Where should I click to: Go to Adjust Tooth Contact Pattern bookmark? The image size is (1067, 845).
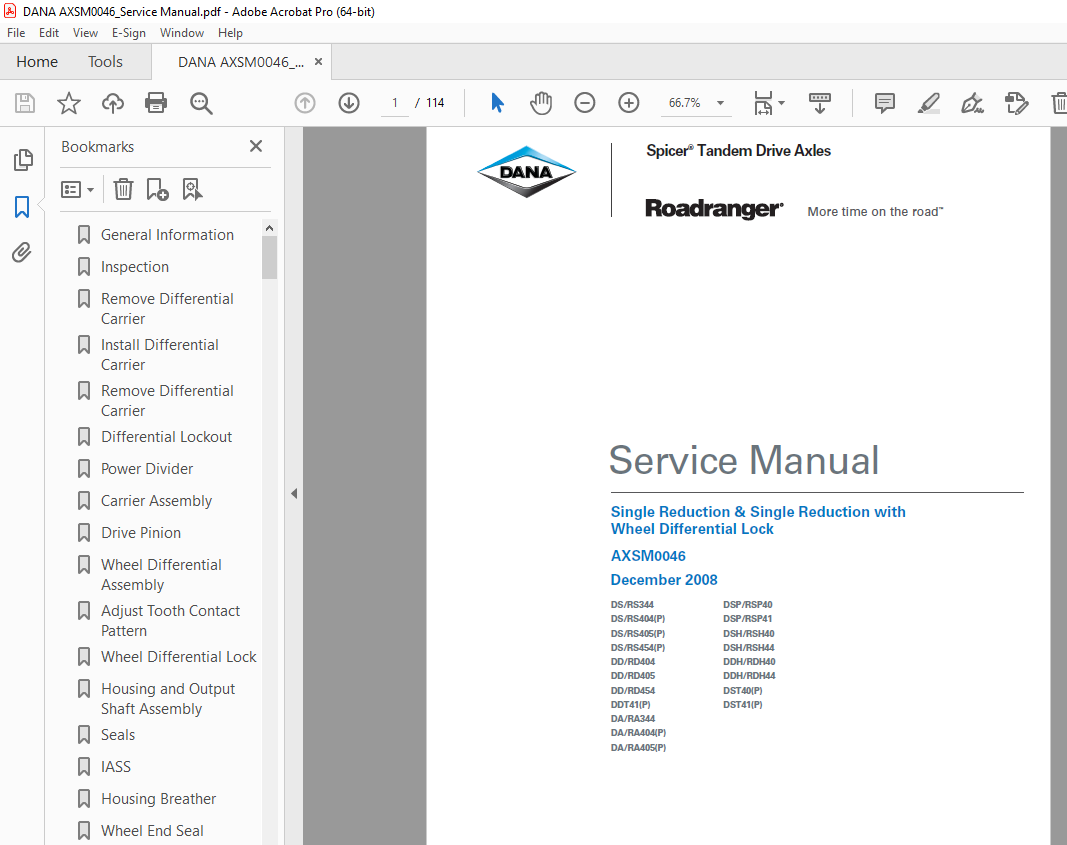170,620
